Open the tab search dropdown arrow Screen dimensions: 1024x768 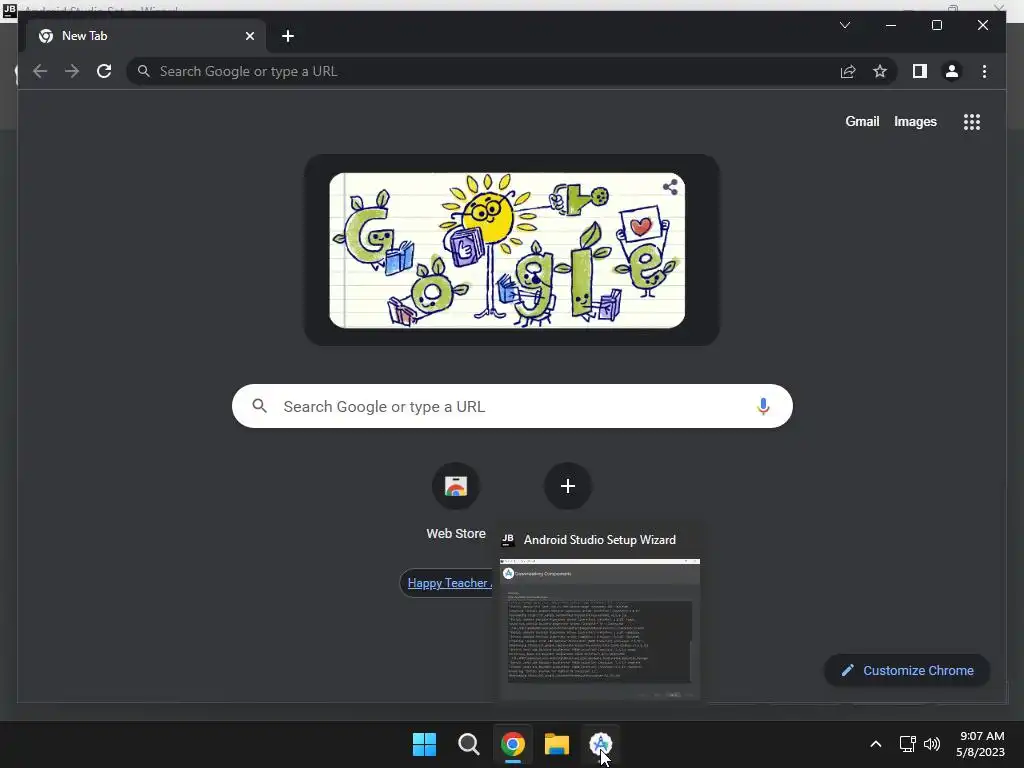[x=844, y=25]
